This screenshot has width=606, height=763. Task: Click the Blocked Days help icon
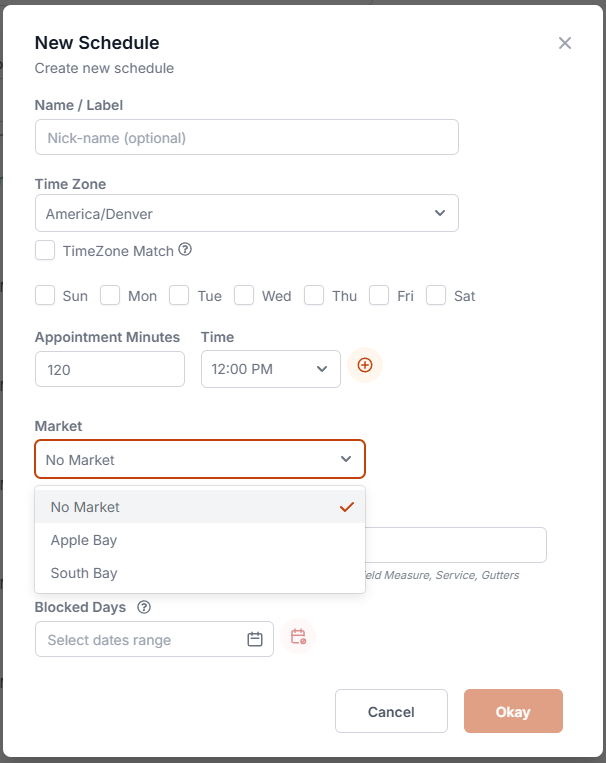tap(144, 607)
